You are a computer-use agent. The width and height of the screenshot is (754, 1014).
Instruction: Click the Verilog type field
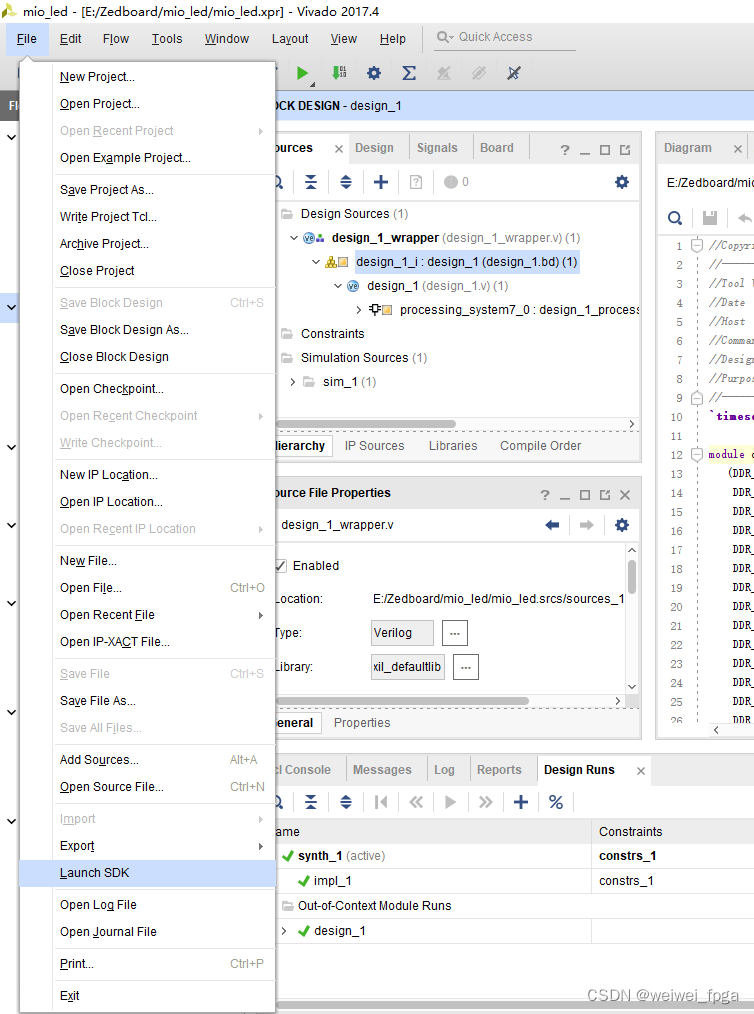coord(402,633)
